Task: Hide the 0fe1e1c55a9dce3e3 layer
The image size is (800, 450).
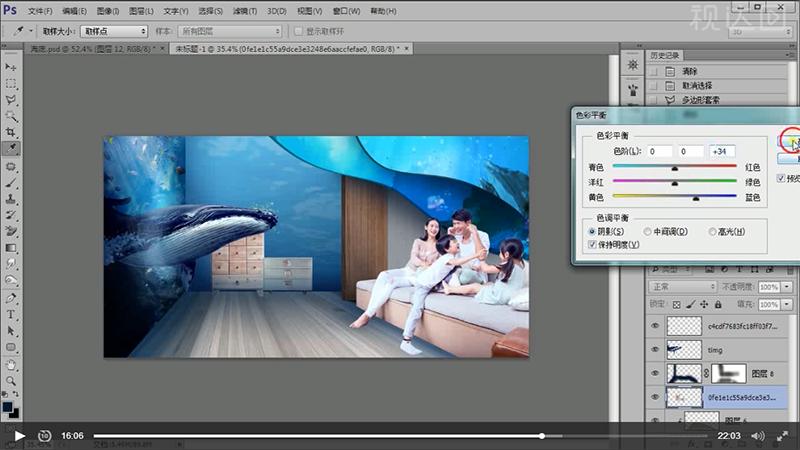Action: (656, 397)
